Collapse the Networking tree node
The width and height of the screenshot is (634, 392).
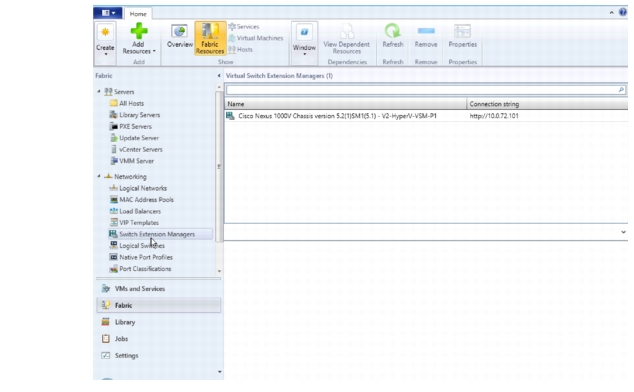pyautogui.click(x=99, y=176)
